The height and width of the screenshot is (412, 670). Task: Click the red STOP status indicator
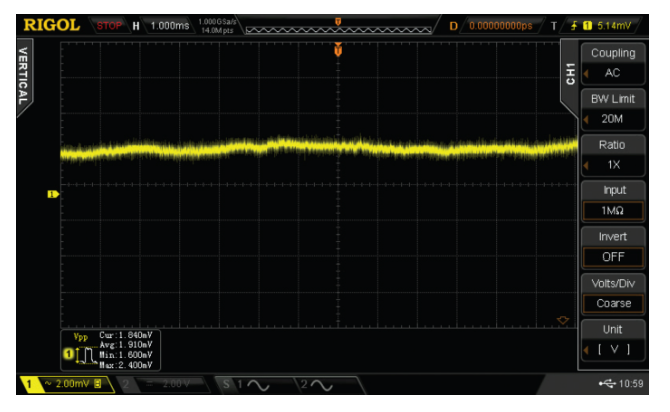(109, 26)
